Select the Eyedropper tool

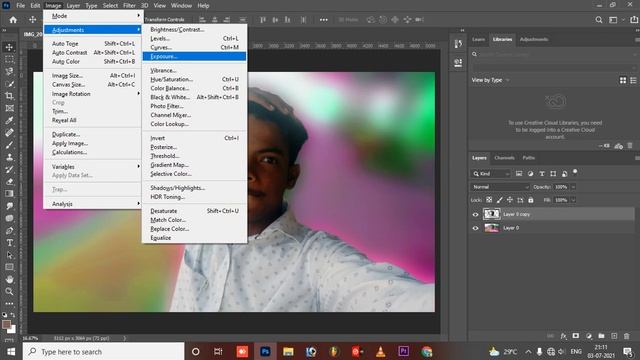coord(9,120)
